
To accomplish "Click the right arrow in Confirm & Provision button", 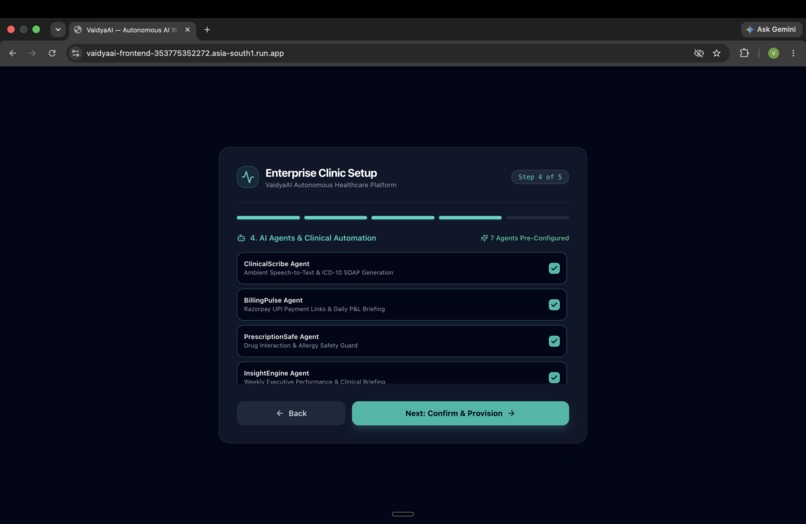I will pos(511,413).
